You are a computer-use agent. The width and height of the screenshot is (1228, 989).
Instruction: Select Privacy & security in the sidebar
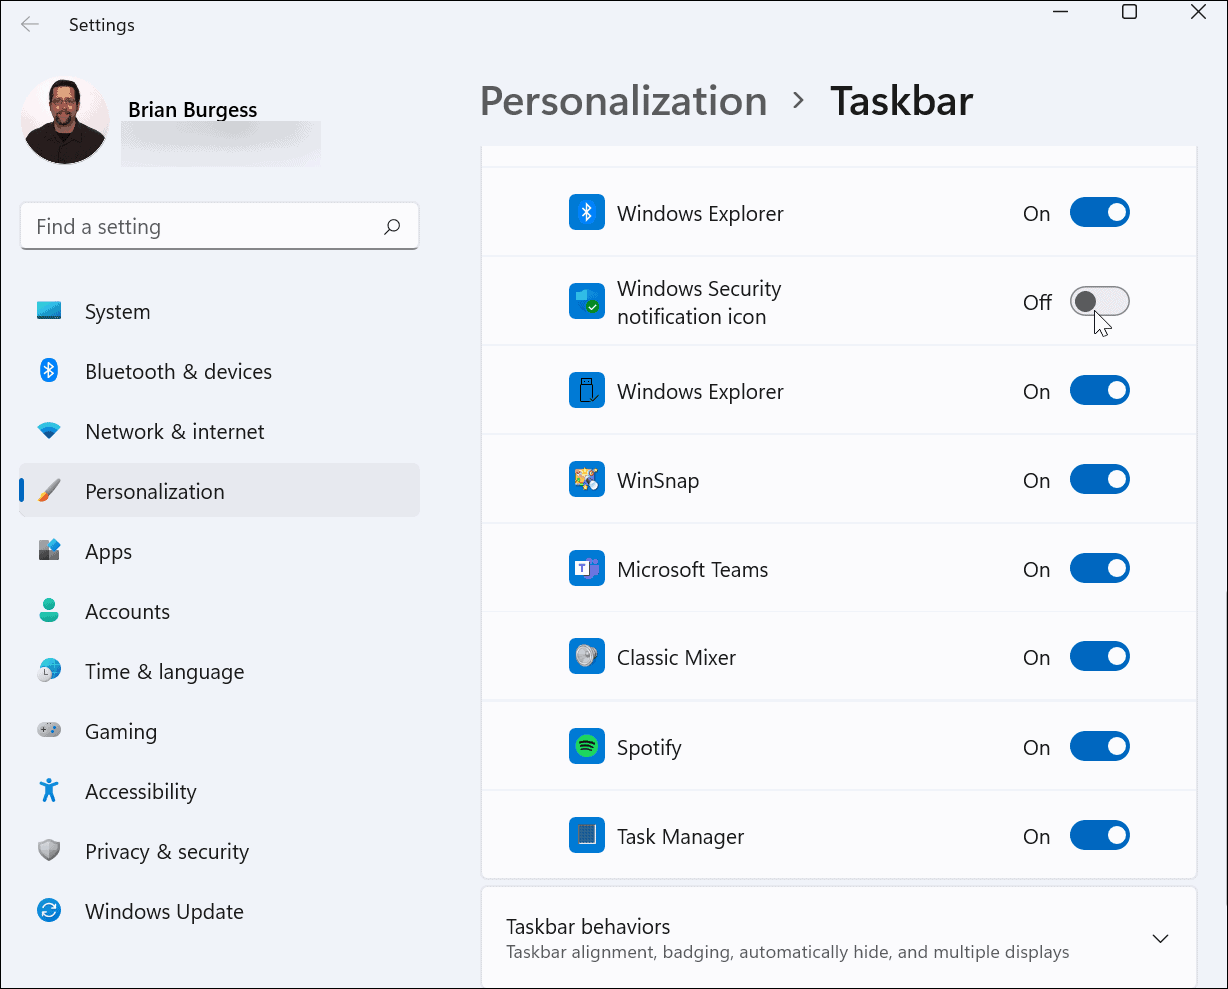click(166, 851)
